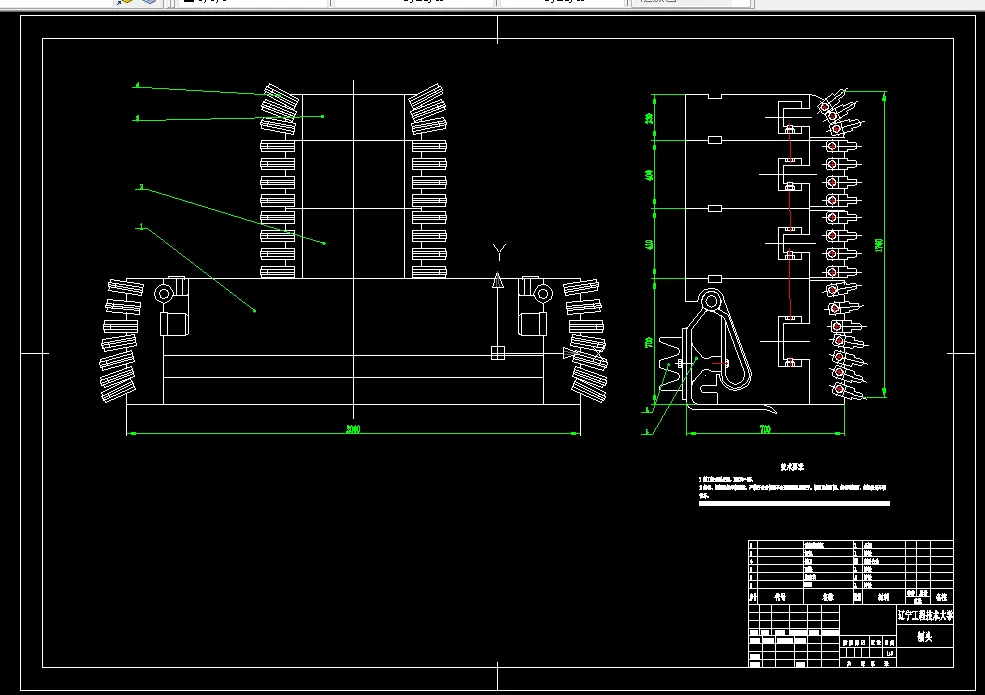Click the UCS Y axis label
This screenshot has height=695, width=985.
499,252
